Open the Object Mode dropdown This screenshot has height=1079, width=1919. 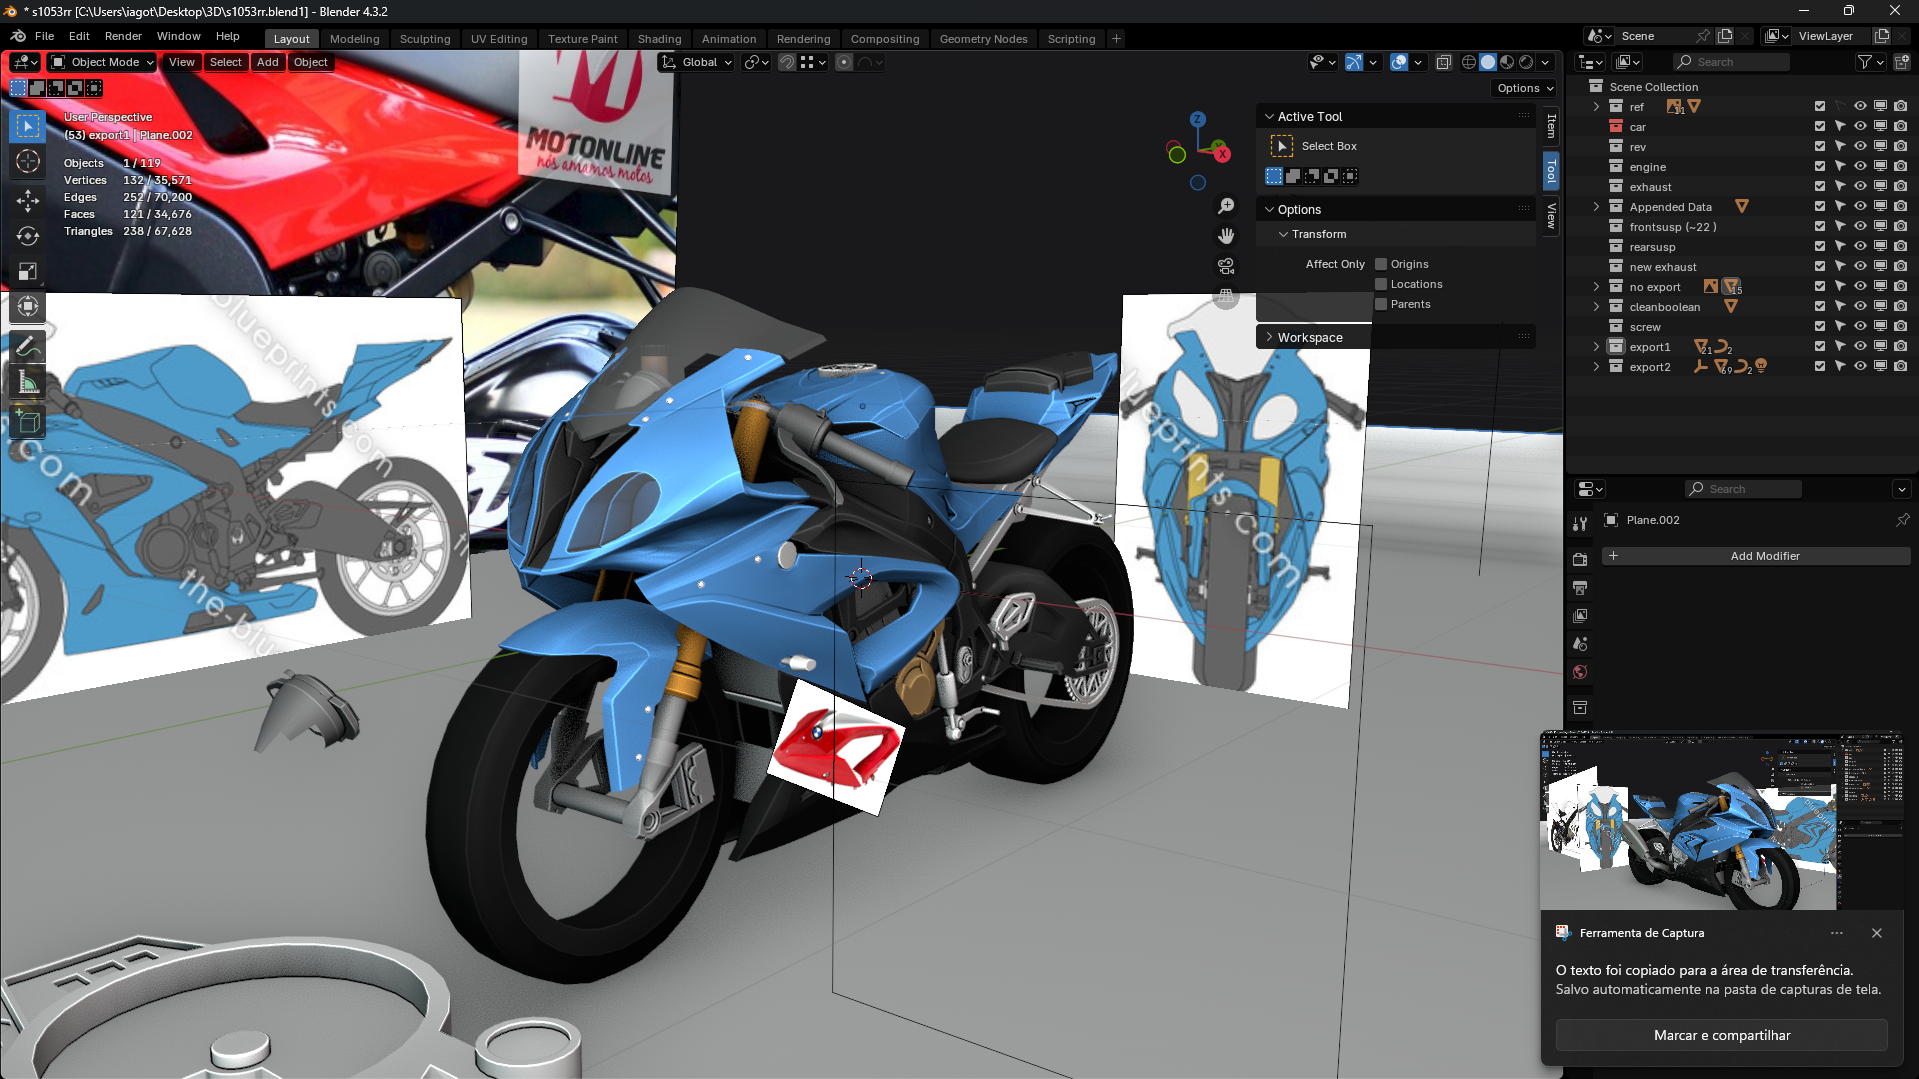pos(103,62)
